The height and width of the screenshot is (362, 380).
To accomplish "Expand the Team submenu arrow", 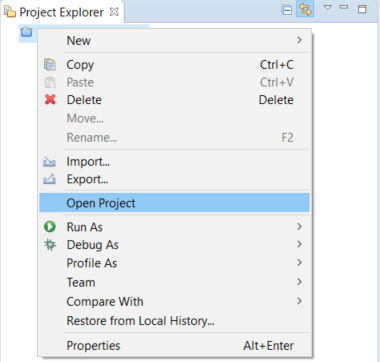I will point(299,282).
